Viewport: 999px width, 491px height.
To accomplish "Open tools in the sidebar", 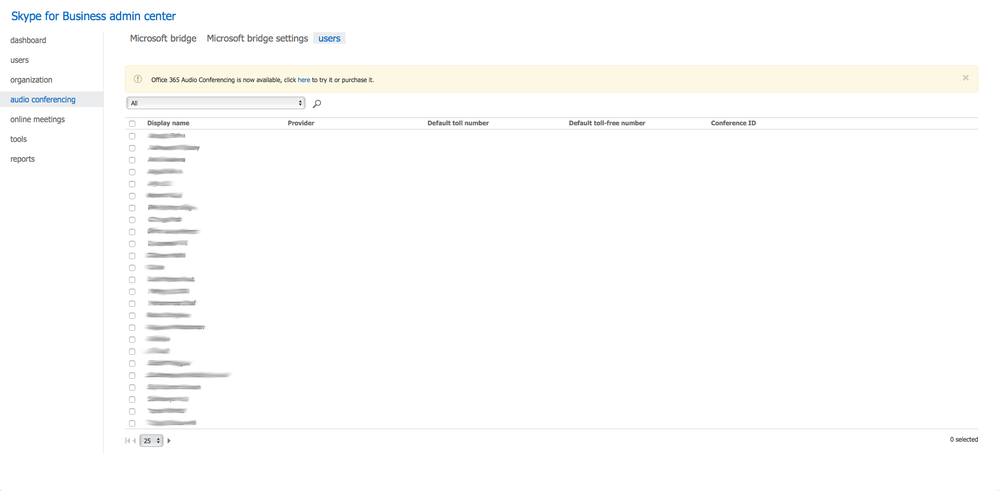I will coord(18,139).
